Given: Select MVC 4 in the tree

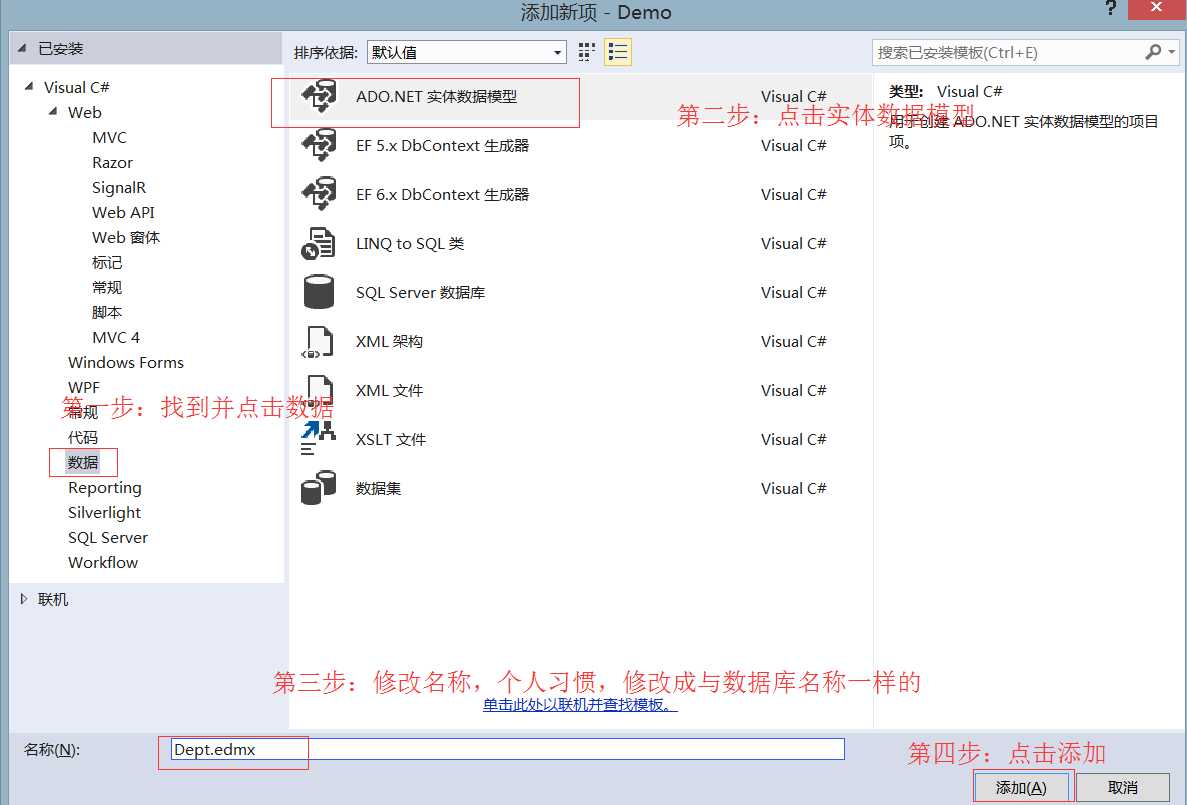Looking at the screenshot, I should pos(116,338).
